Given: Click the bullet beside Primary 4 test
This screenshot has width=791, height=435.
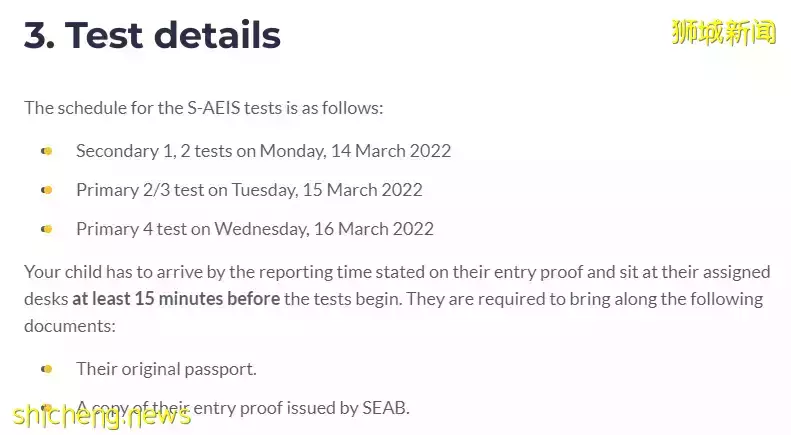Looking at the screenshot, I should point(47,229).
